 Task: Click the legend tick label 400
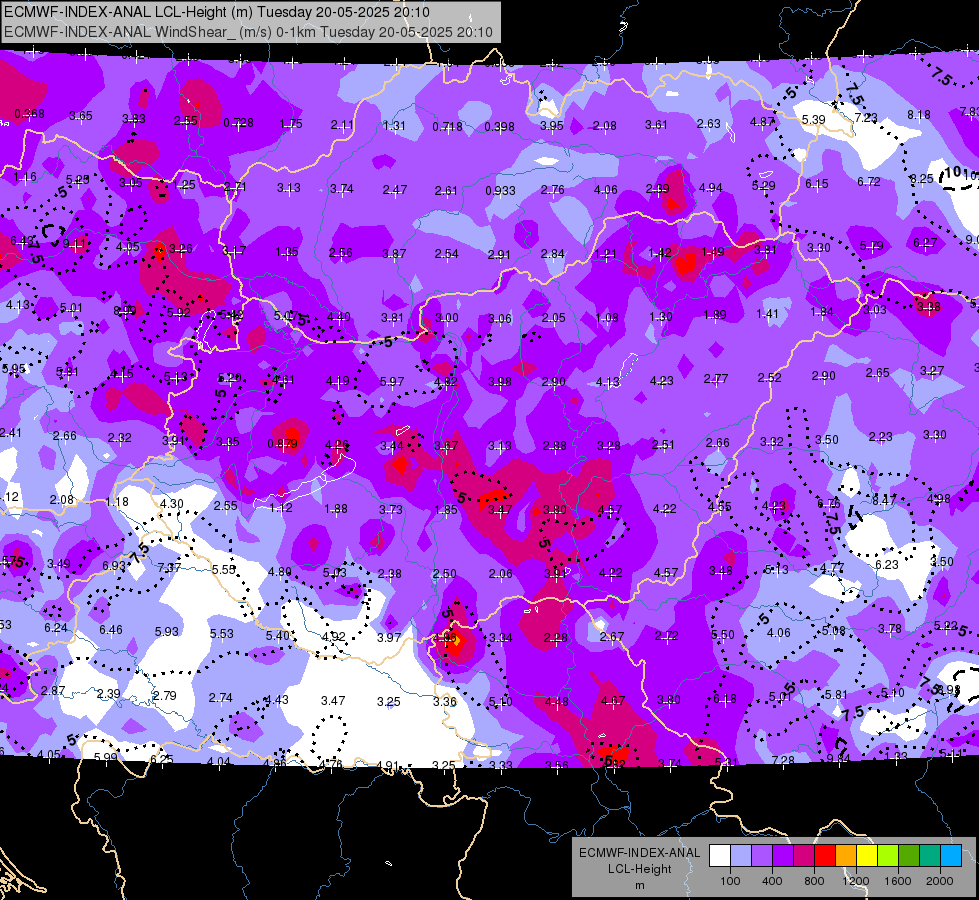click(x=772, y=881)
